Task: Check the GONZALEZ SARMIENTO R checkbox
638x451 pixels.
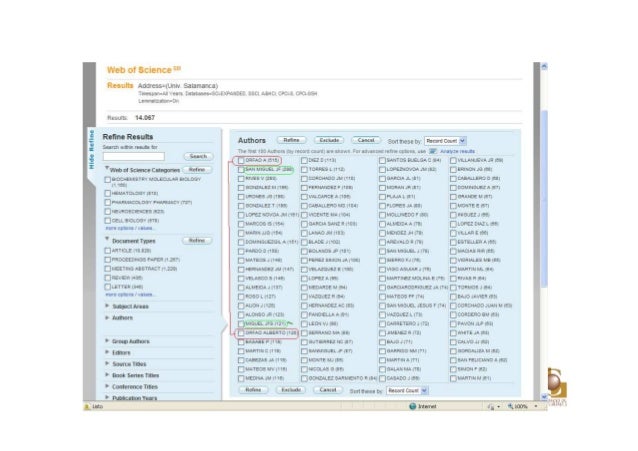Action: click(304, 379)
